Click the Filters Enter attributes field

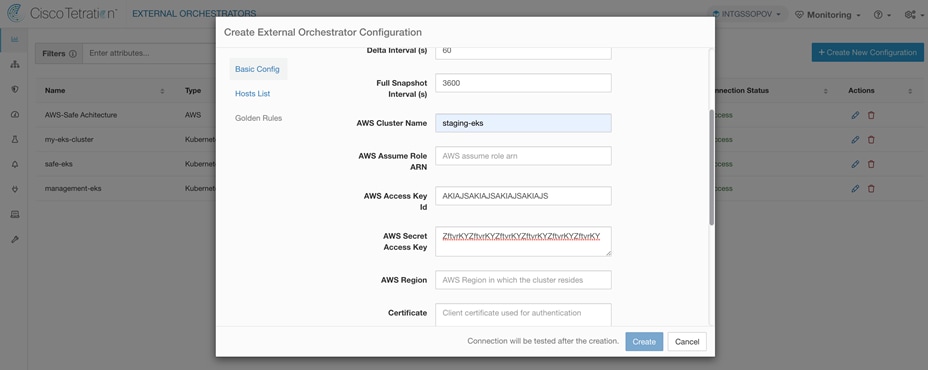149,53
